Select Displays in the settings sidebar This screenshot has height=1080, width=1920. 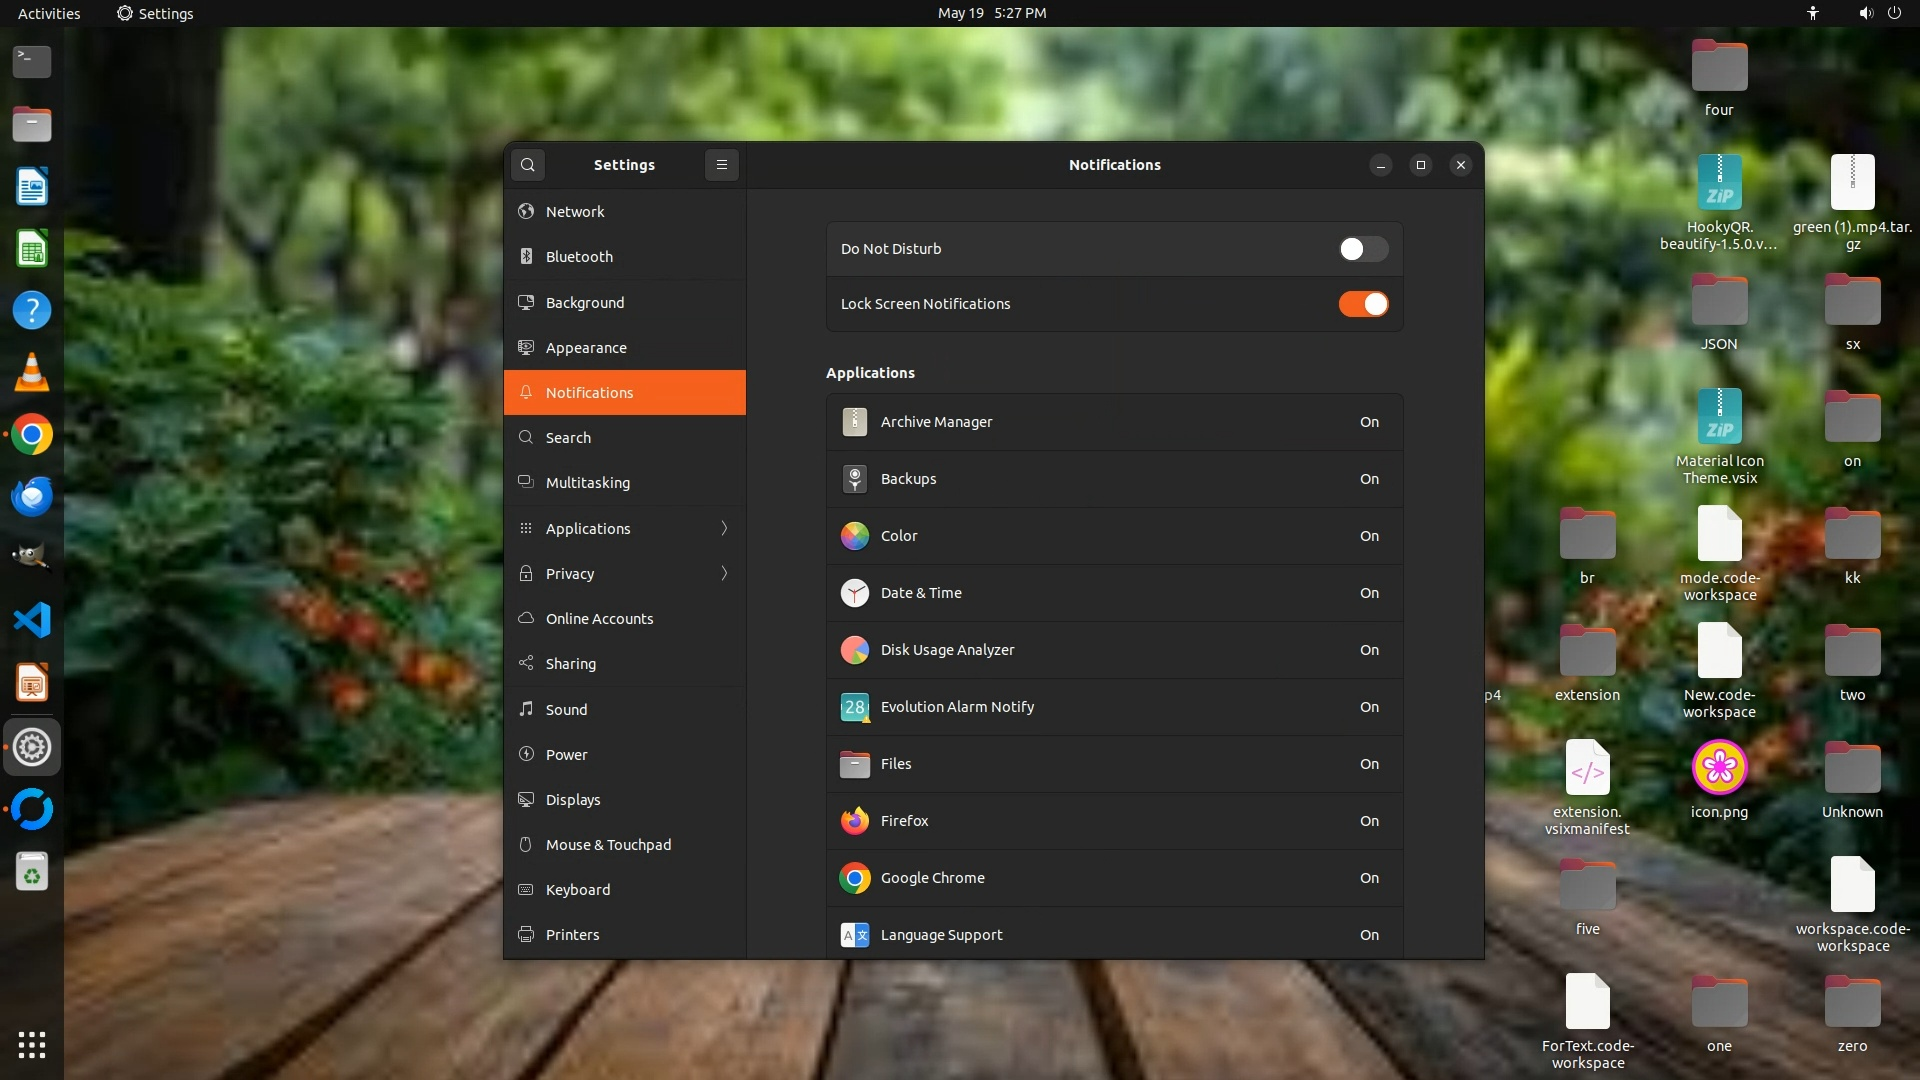point(572,799)
